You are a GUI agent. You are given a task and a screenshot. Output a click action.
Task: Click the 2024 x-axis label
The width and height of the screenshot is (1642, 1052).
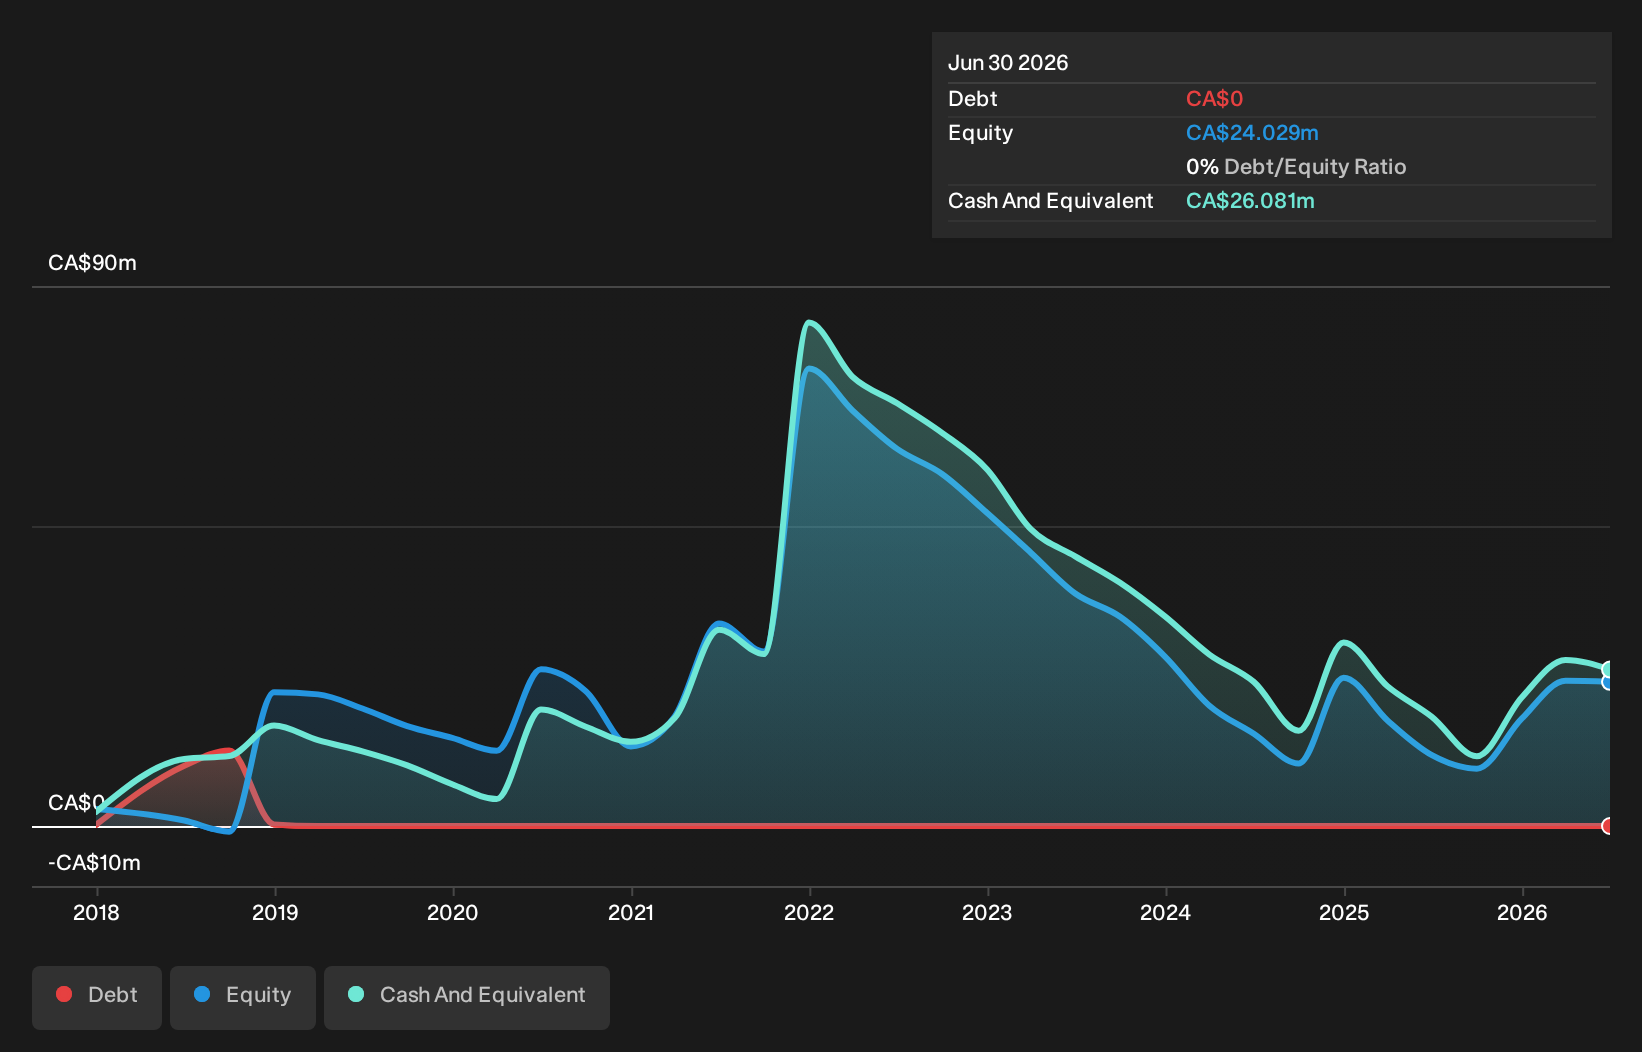pos(1166,913)
